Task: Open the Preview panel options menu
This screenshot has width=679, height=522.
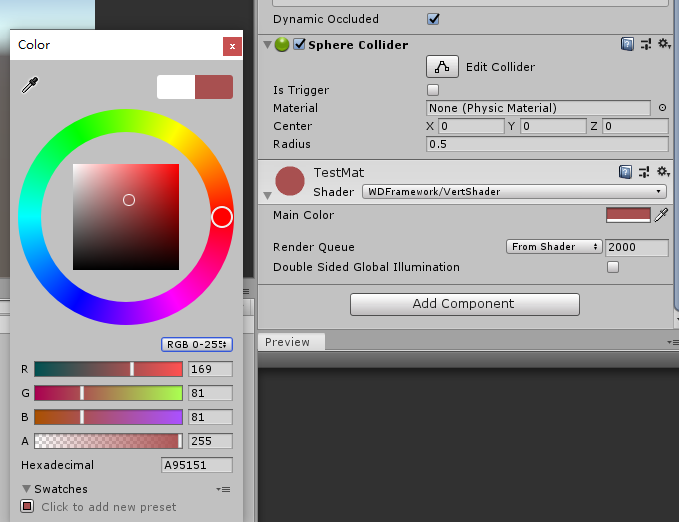Action: pyautogui.click(x=673, y=342)
